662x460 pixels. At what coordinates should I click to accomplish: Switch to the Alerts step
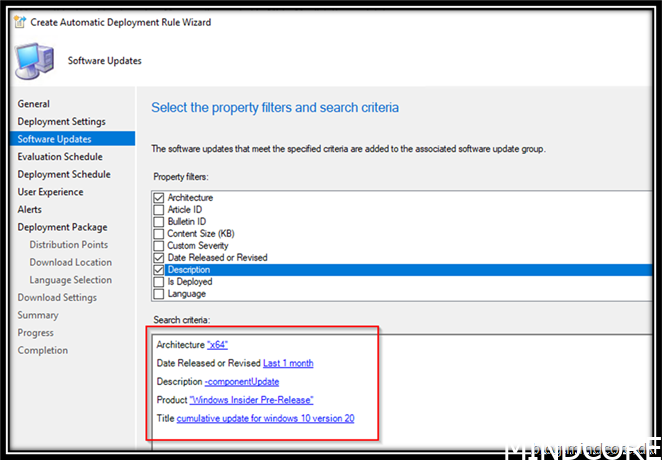pyautogui.click(x=30, y=210)
